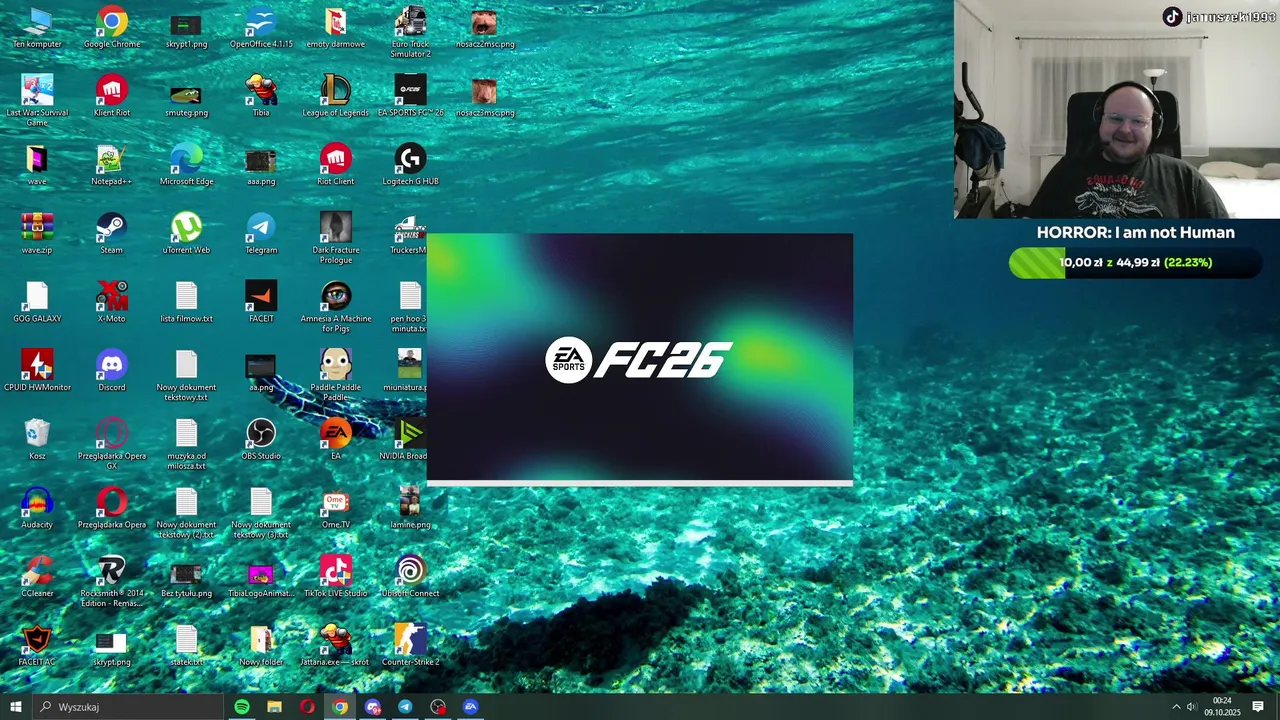The image size is (1280, 720).
Task: Launch the Discord desktop shortcut
Action: click(111, 371)
